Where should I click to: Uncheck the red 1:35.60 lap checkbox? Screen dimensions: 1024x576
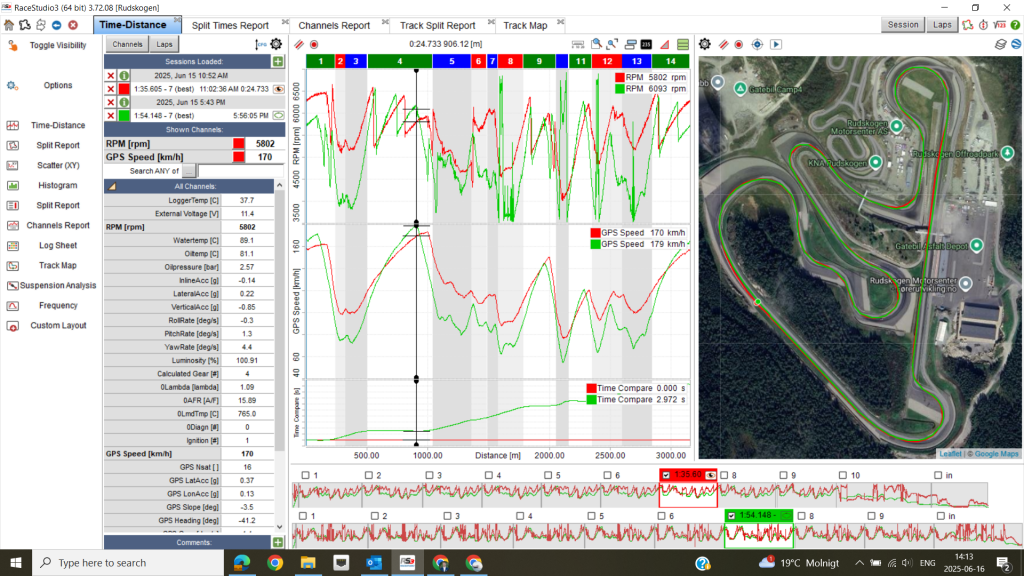[x=666, y=475]
